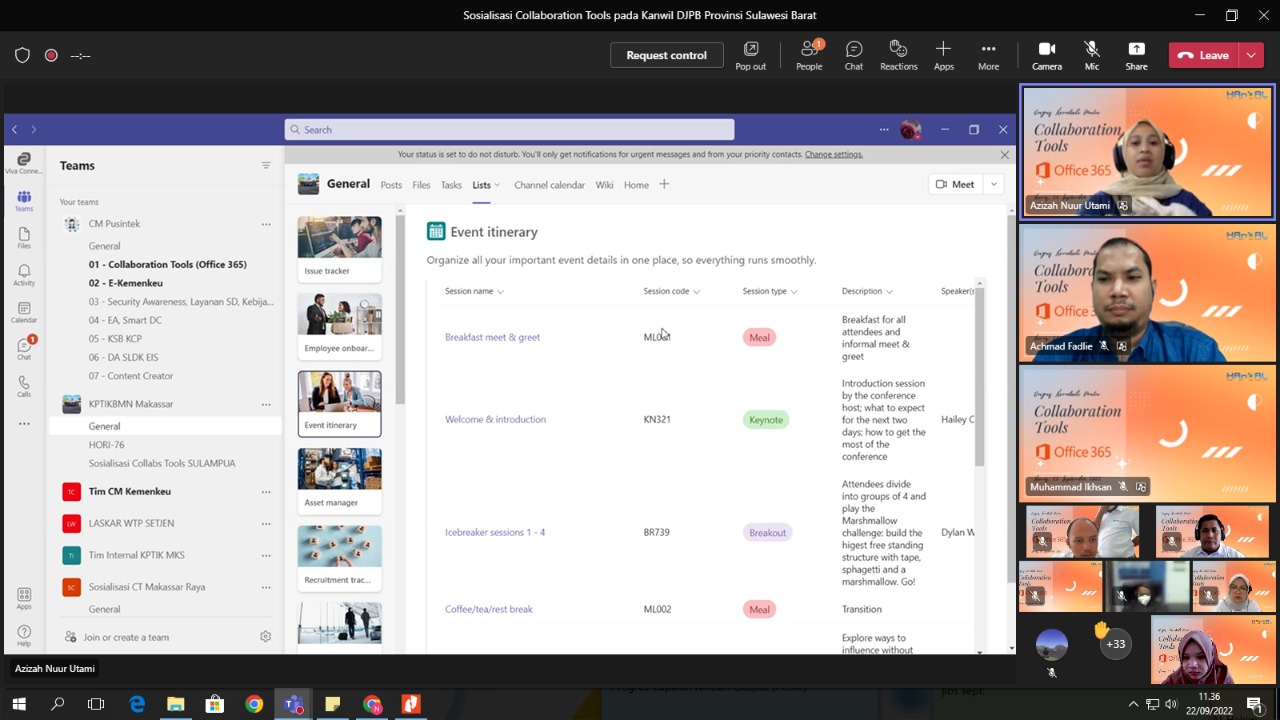Viewport: 1280px width, 720px height.
Task: Select the Asset manager template
Action: 339,480
